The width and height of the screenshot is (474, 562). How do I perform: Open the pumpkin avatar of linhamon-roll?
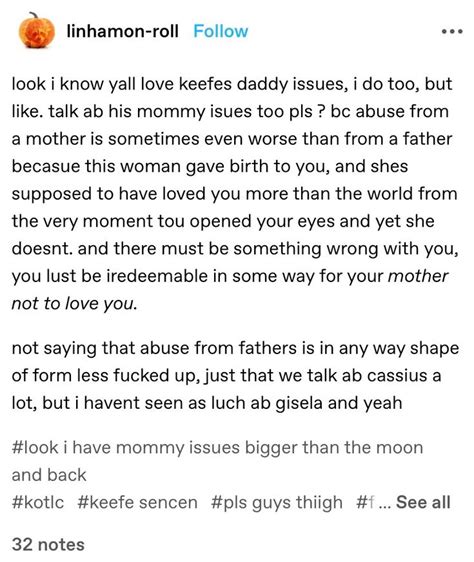(x=36, y=30)
